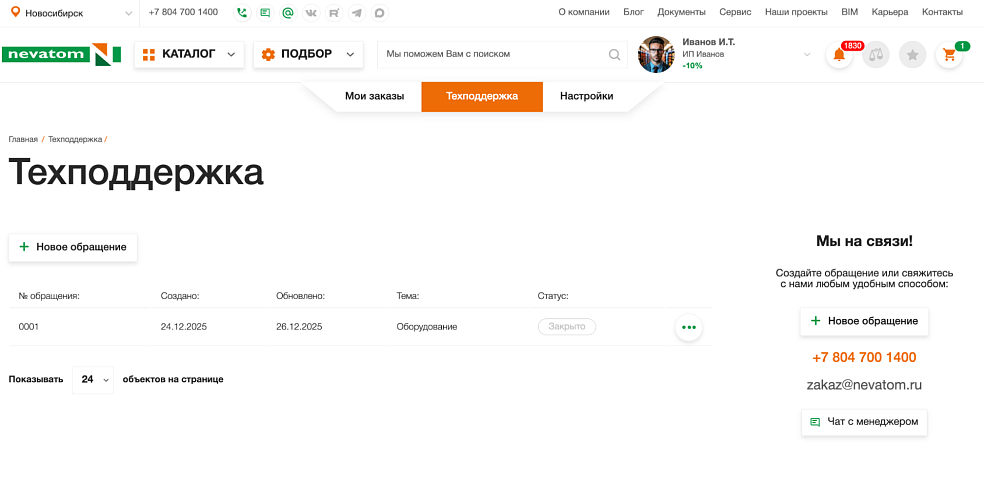Expand the Подбор dropdown
Image resolution: width=984 pixels, height=481 pixels.
tap(308, 54)
